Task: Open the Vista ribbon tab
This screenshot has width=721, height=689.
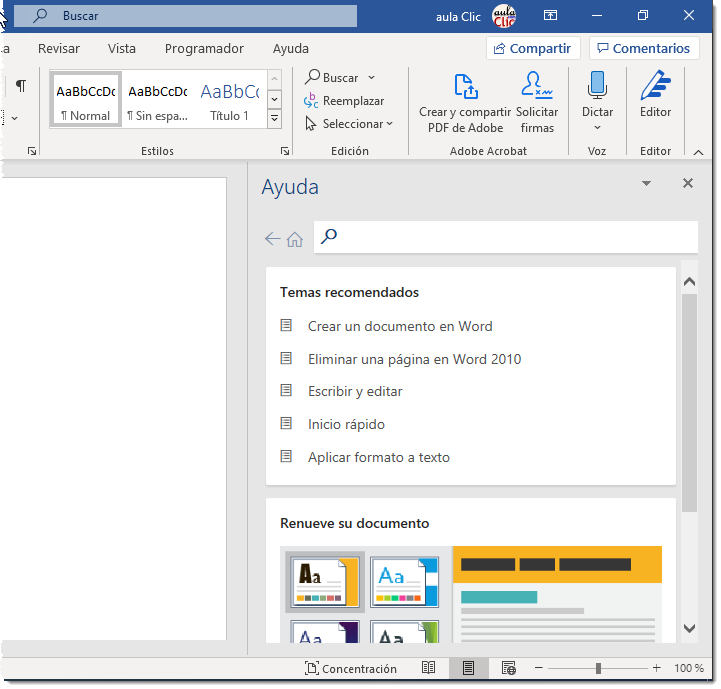Action: pos(122,48)
